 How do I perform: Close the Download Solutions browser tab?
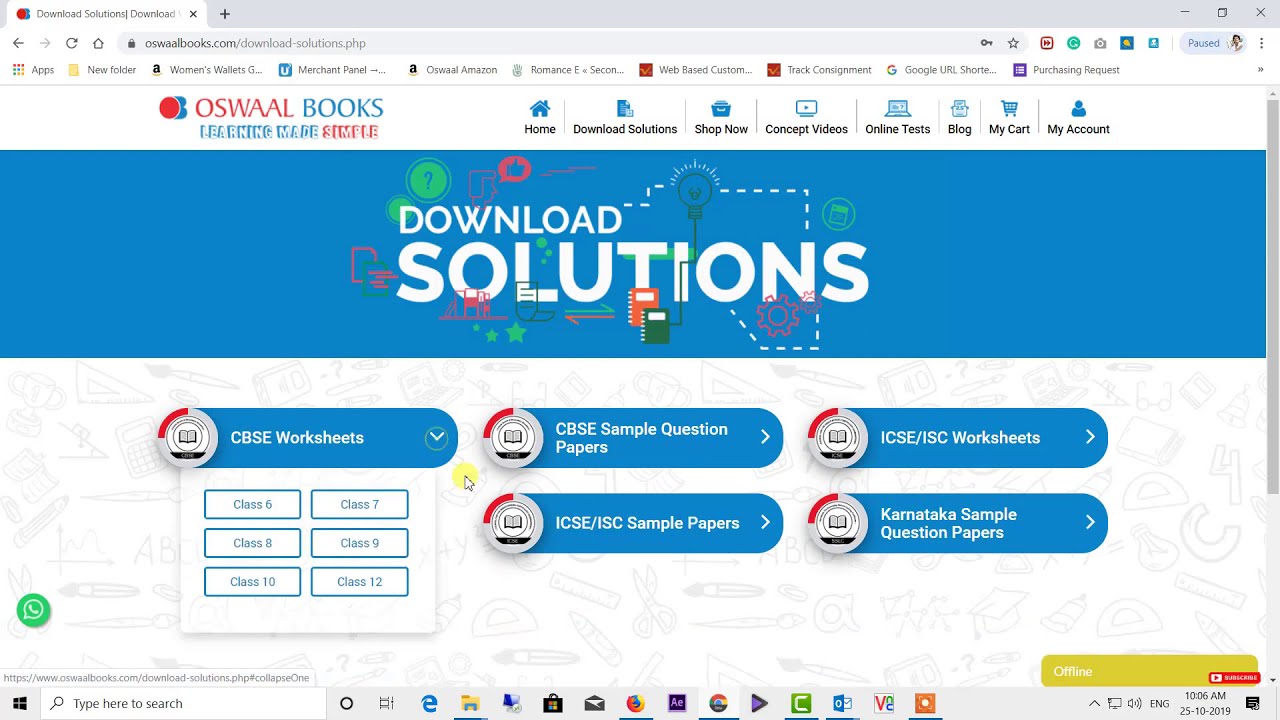tap(193, 14)
